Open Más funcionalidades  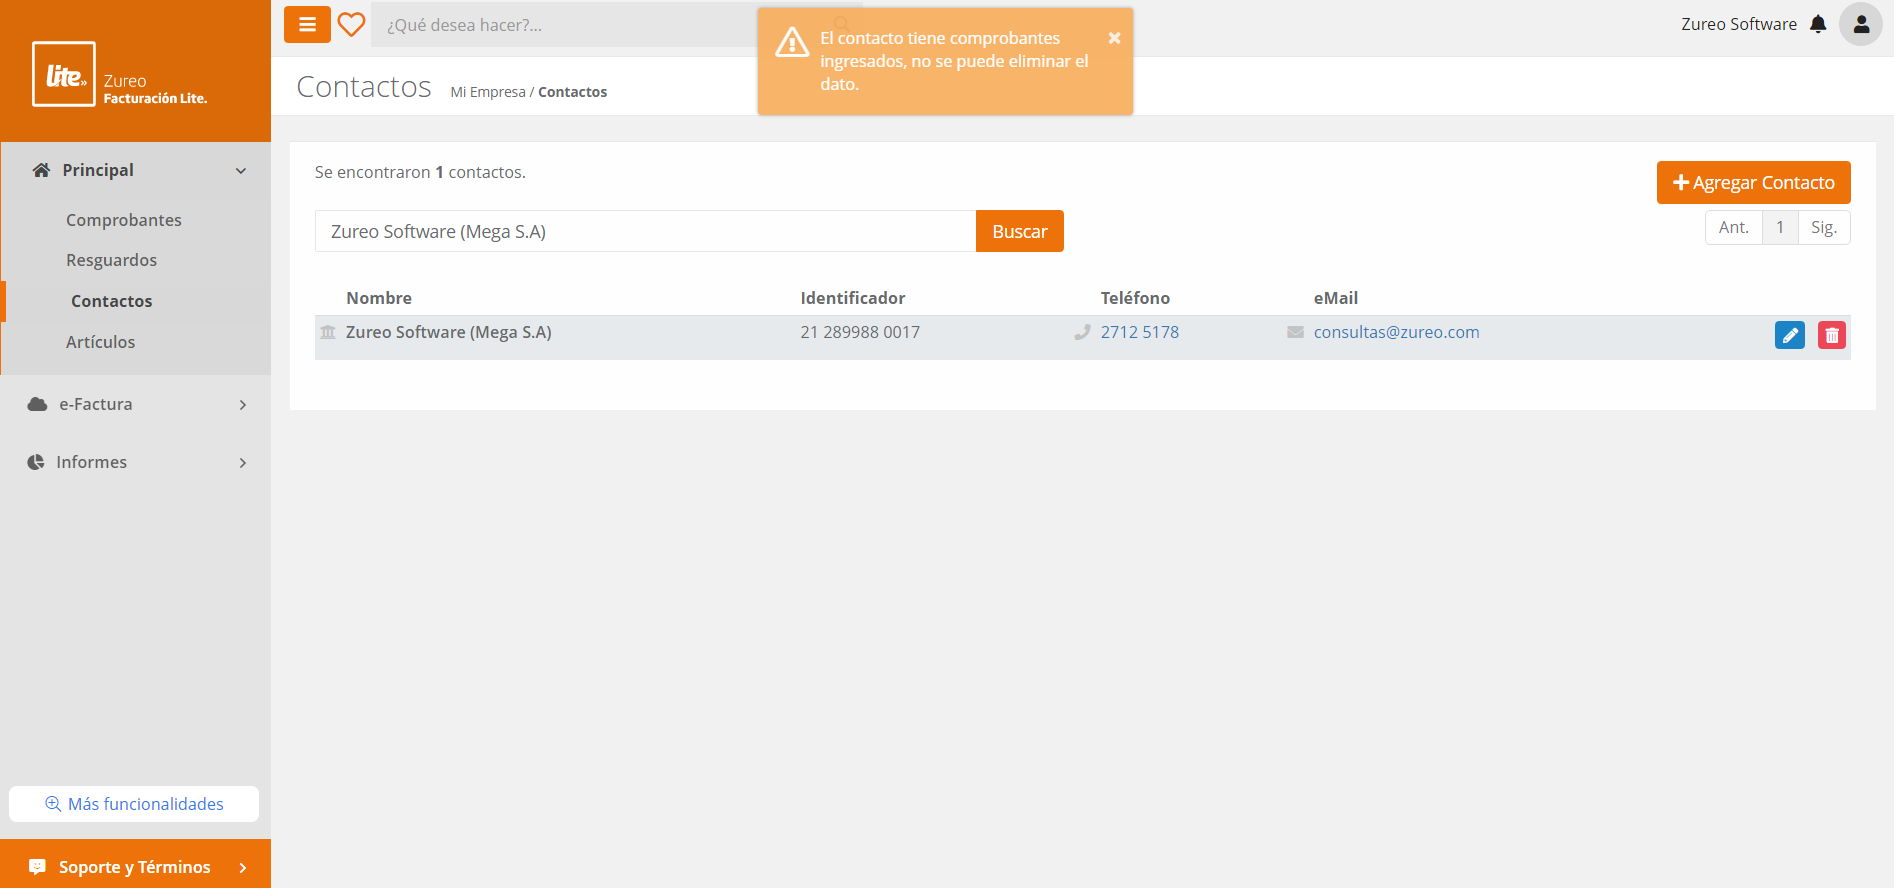[134, 804]
